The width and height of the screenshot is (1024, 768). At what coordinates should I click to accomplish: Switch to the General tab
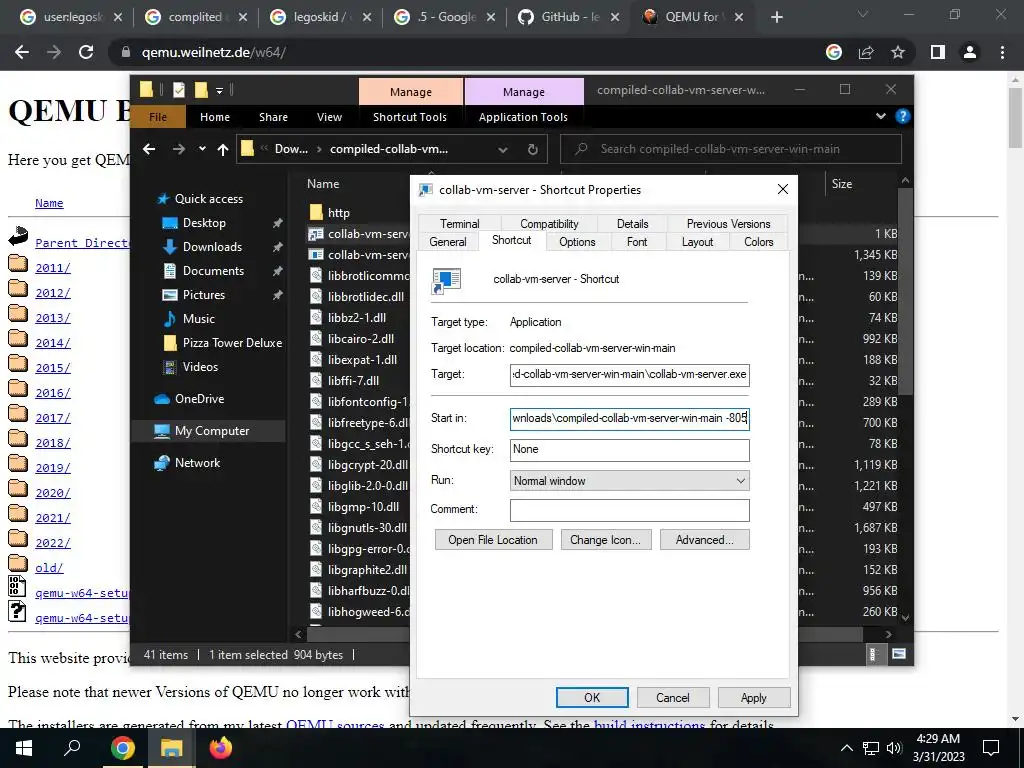[448, 242]
